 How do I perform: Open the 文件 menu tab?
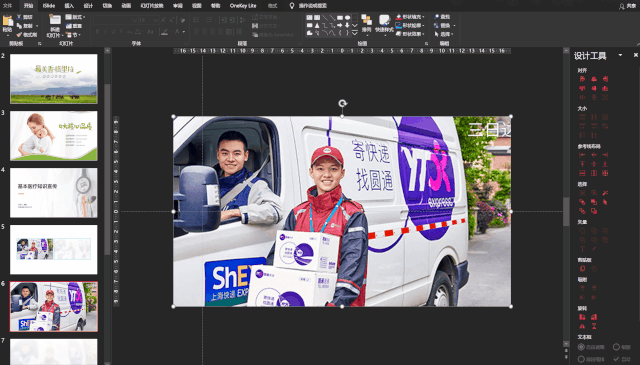tap(7, 6)
